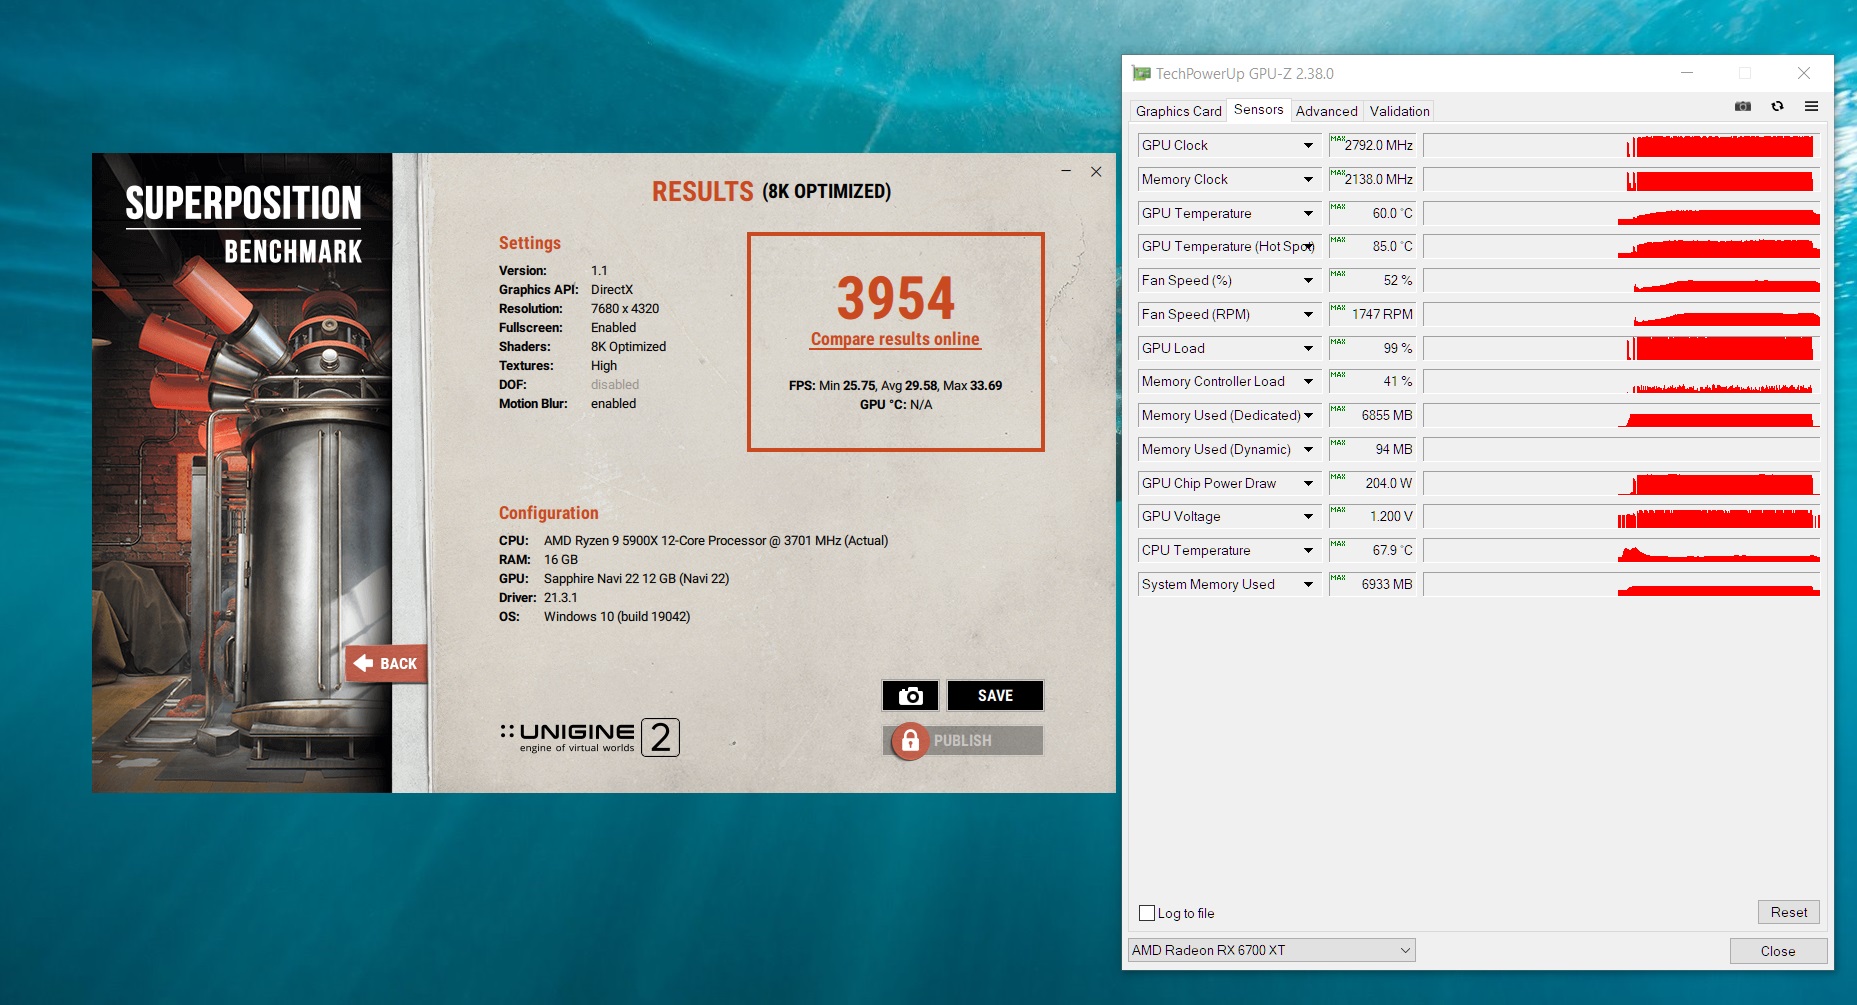Screen dimensions: 1857x1005
Task: Take Superposition results screenshot with camera button
Action: 910,695
